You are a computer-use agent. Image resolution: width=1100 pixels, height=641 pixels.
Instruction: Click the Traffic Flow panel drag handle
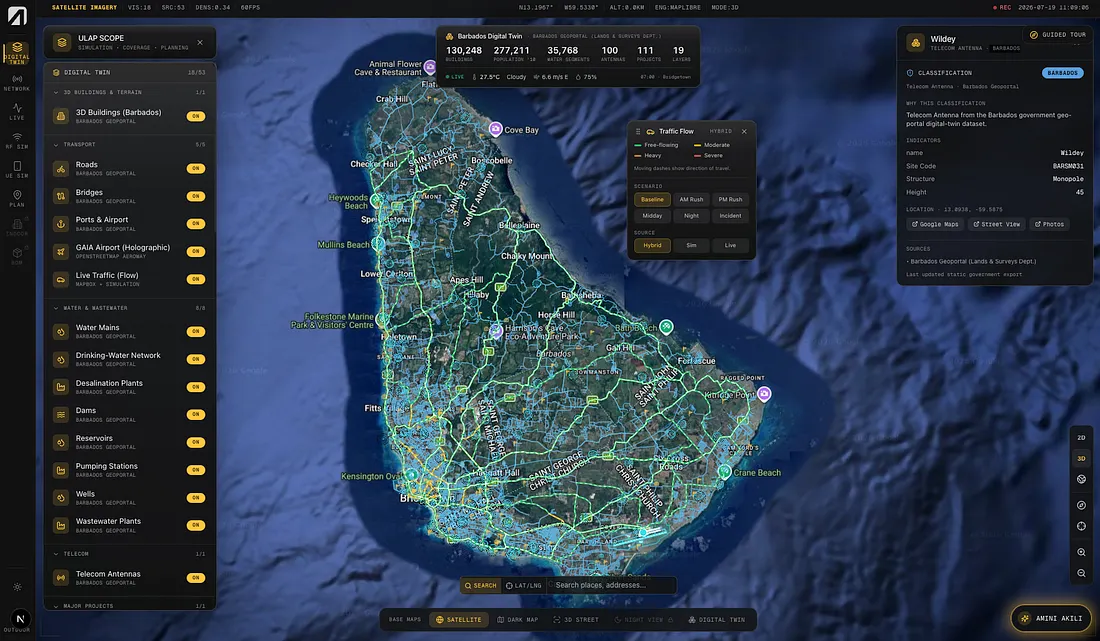638,131
